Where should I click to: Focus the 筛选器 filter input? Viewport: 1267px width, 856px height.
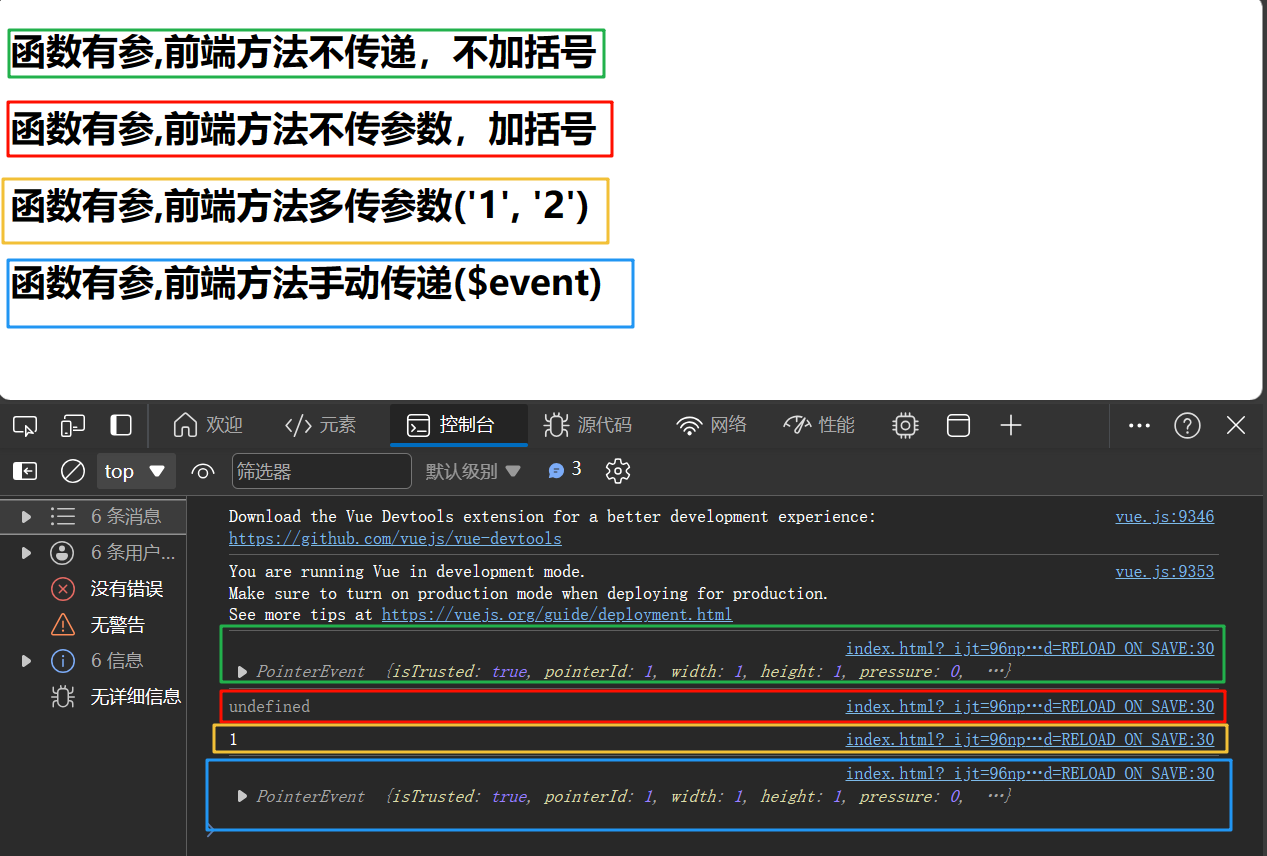tap(322, 471)
